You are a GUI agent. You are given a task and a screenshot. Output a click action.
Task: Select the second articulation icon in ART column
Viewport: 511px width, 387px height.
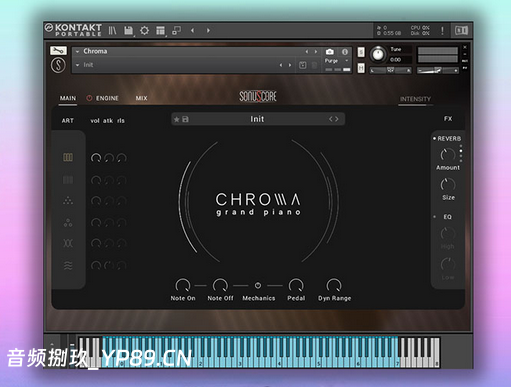[68, 180]
